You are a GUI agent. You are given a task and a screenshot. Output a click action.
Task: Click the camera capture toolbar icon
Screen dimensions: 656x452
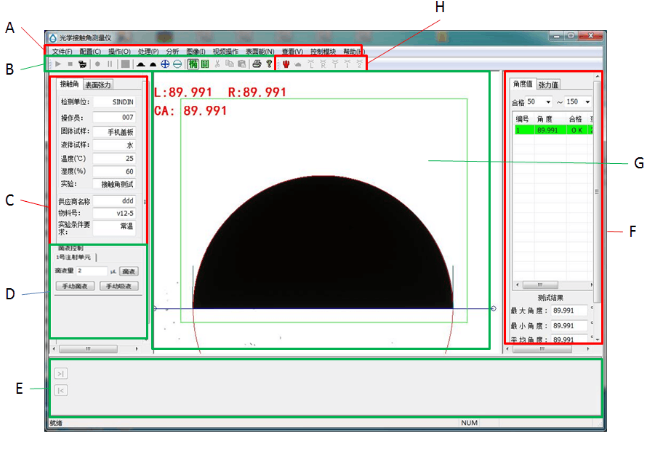click(82, 64)
